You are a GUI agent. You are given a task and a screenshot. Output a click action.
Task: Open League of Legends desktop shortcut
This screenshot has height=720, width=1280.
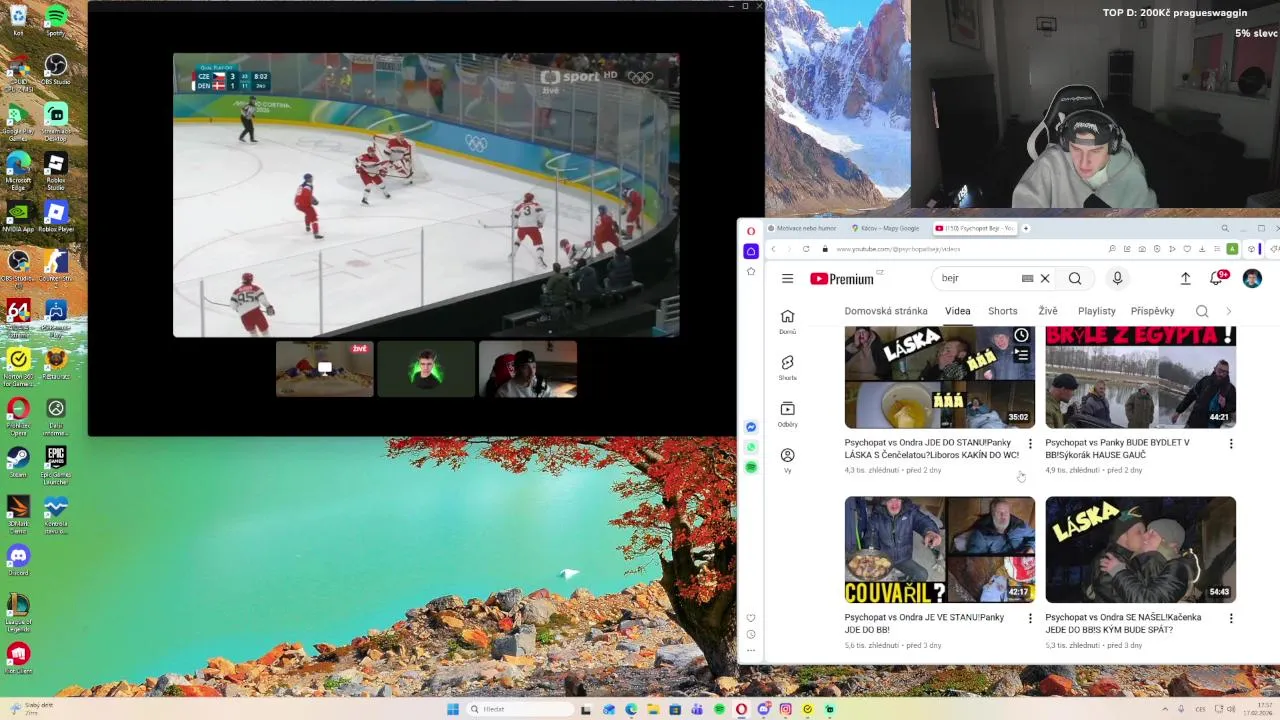click(x=18, y=612)
